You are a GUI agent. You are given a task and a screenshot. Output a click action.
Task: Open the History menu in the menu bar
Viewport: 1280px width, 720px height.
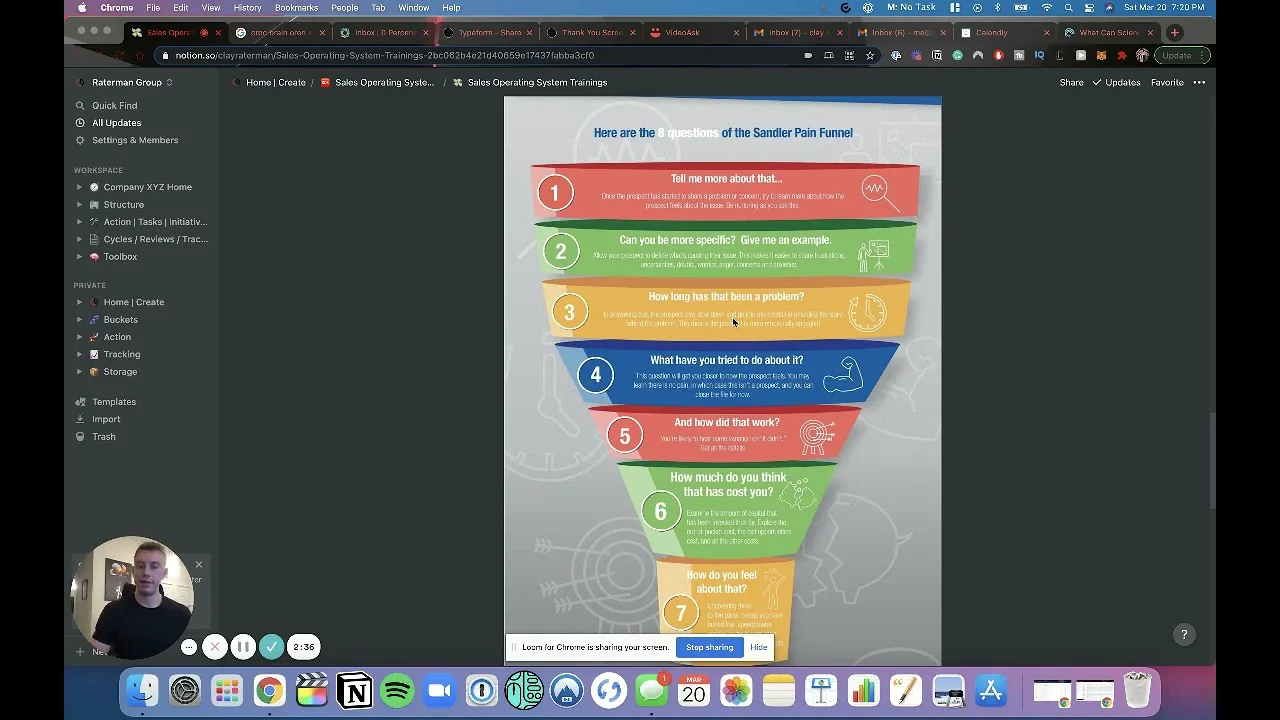click(x=247, y=8)
